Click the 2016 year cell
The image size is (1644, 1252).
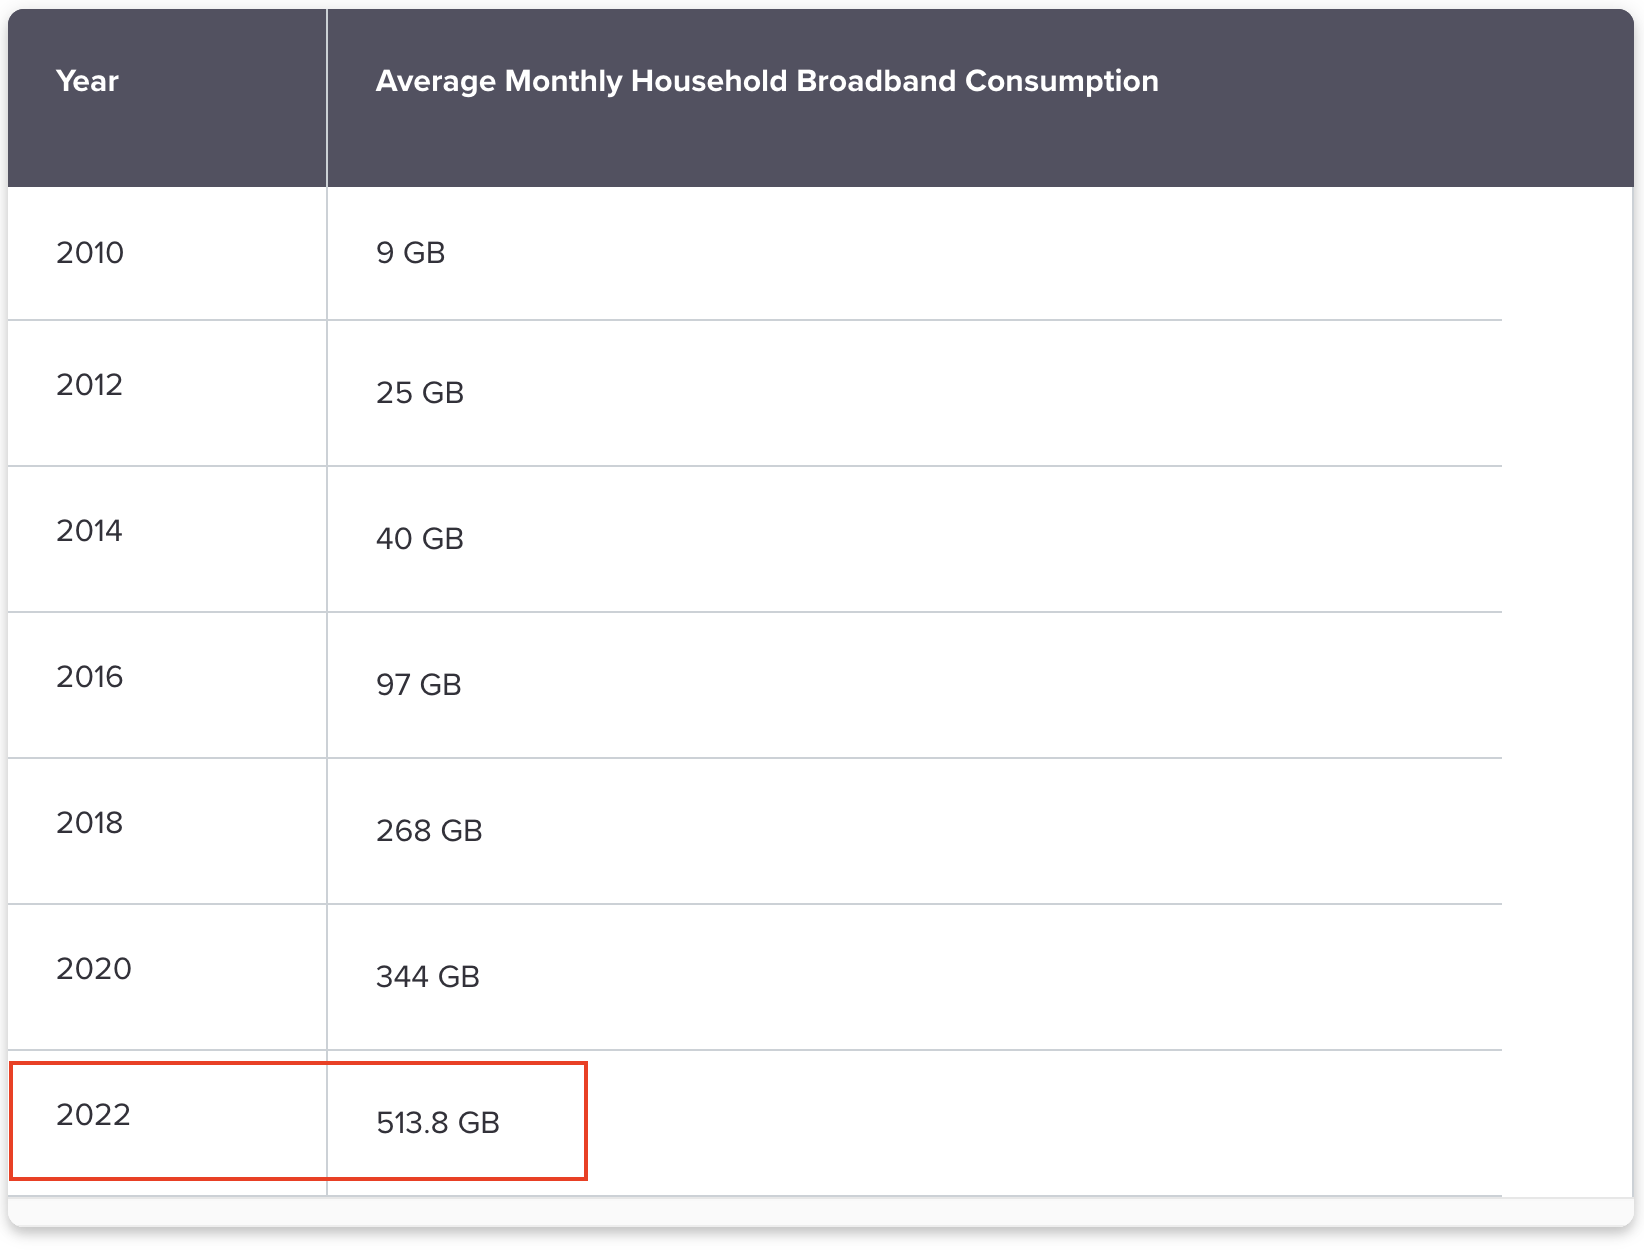(x=90, y=677)
